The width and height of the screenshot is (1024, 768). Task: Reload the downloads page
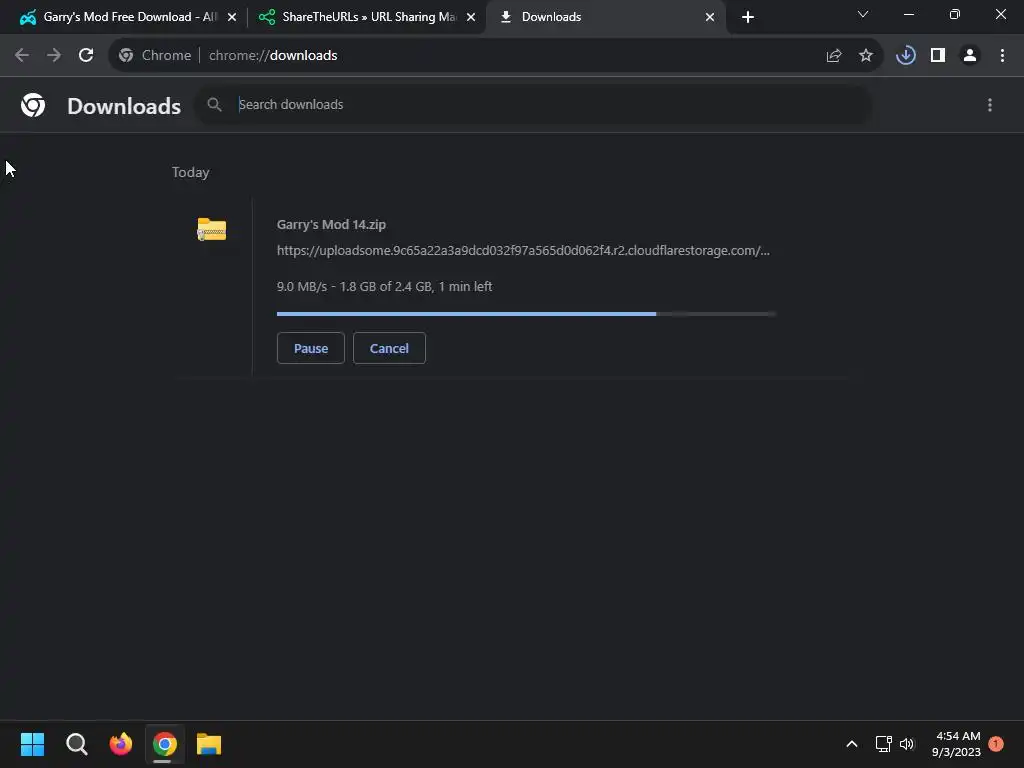pos(86,56)
